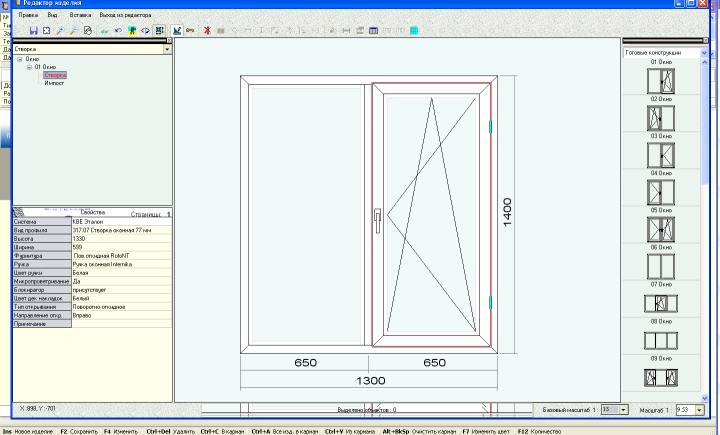Select the 02 Окно template thumbnail
This screenshot has width=720, height=435.
[x=661, y=118]
